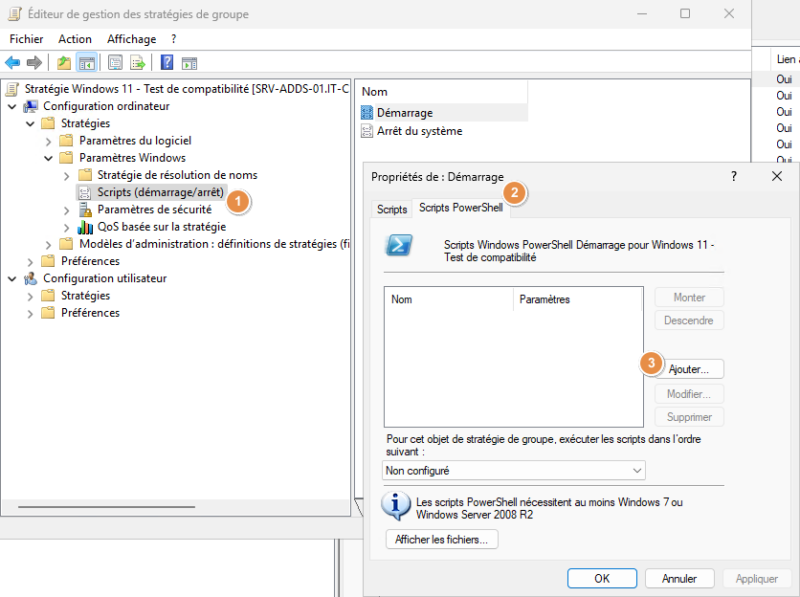Collapse the Configuration ordinateur node

12,107
